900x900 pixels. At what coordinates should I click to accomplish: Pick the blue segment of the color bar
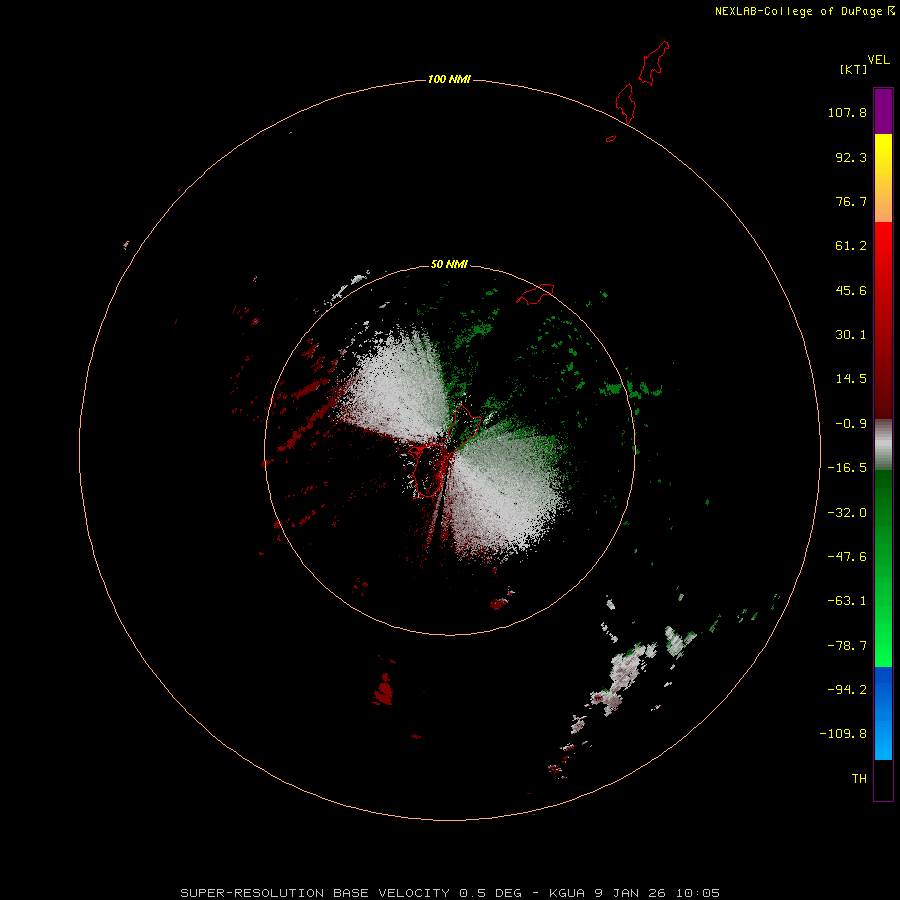point(883,713)
